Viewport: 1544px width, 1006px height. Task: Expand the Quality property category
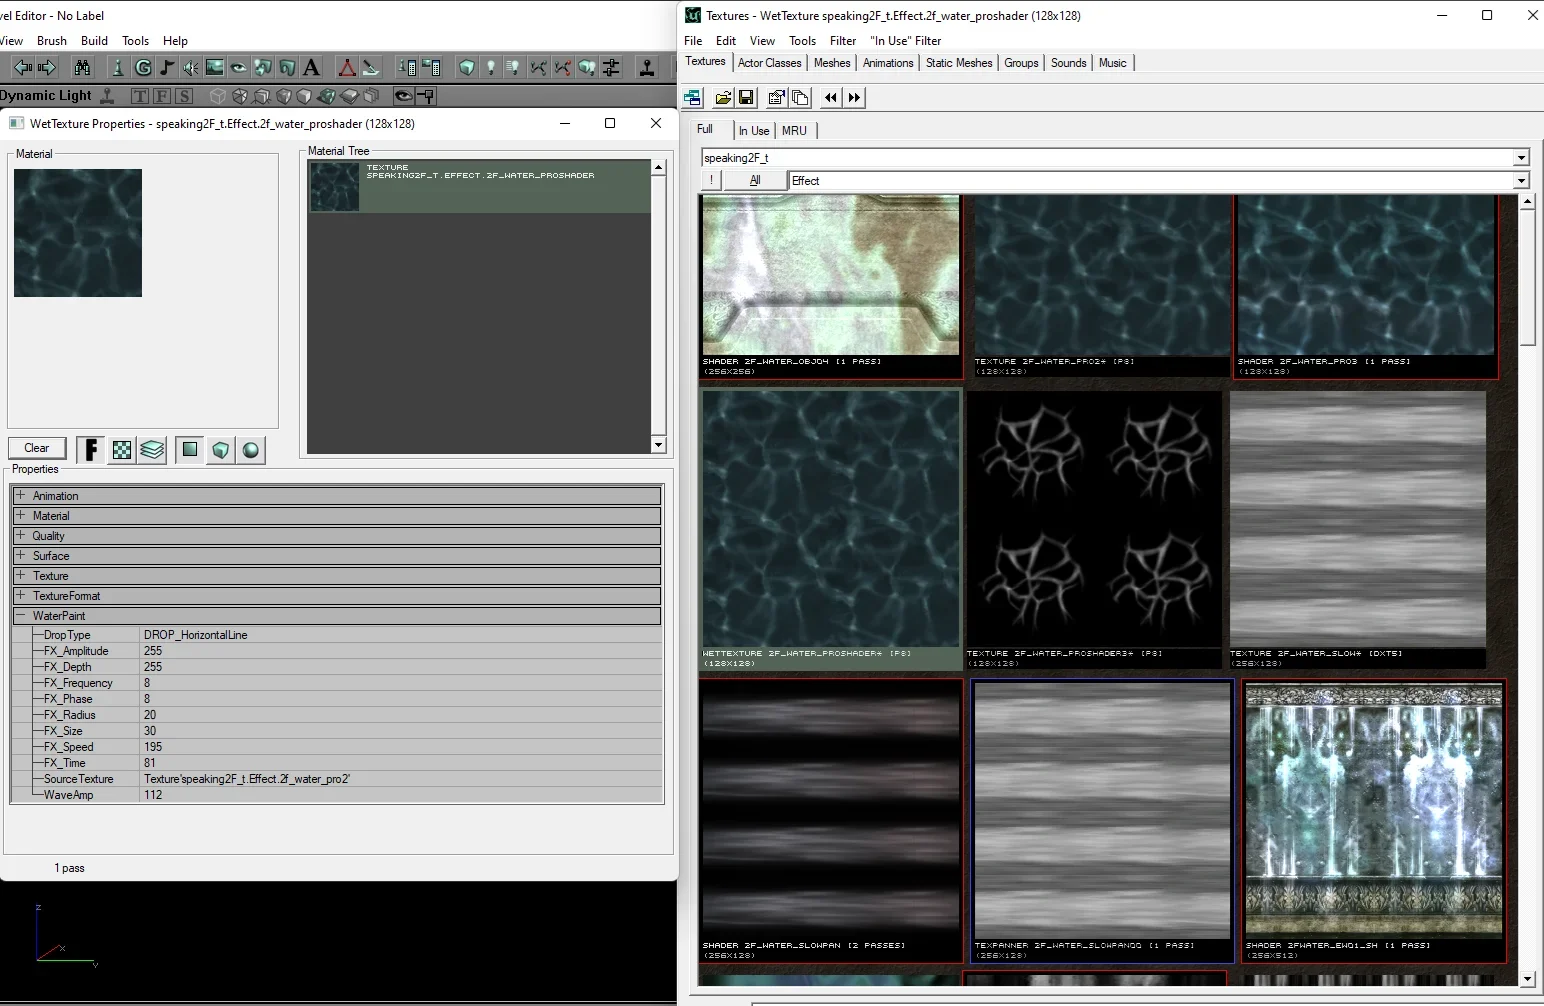pos(20,535)
